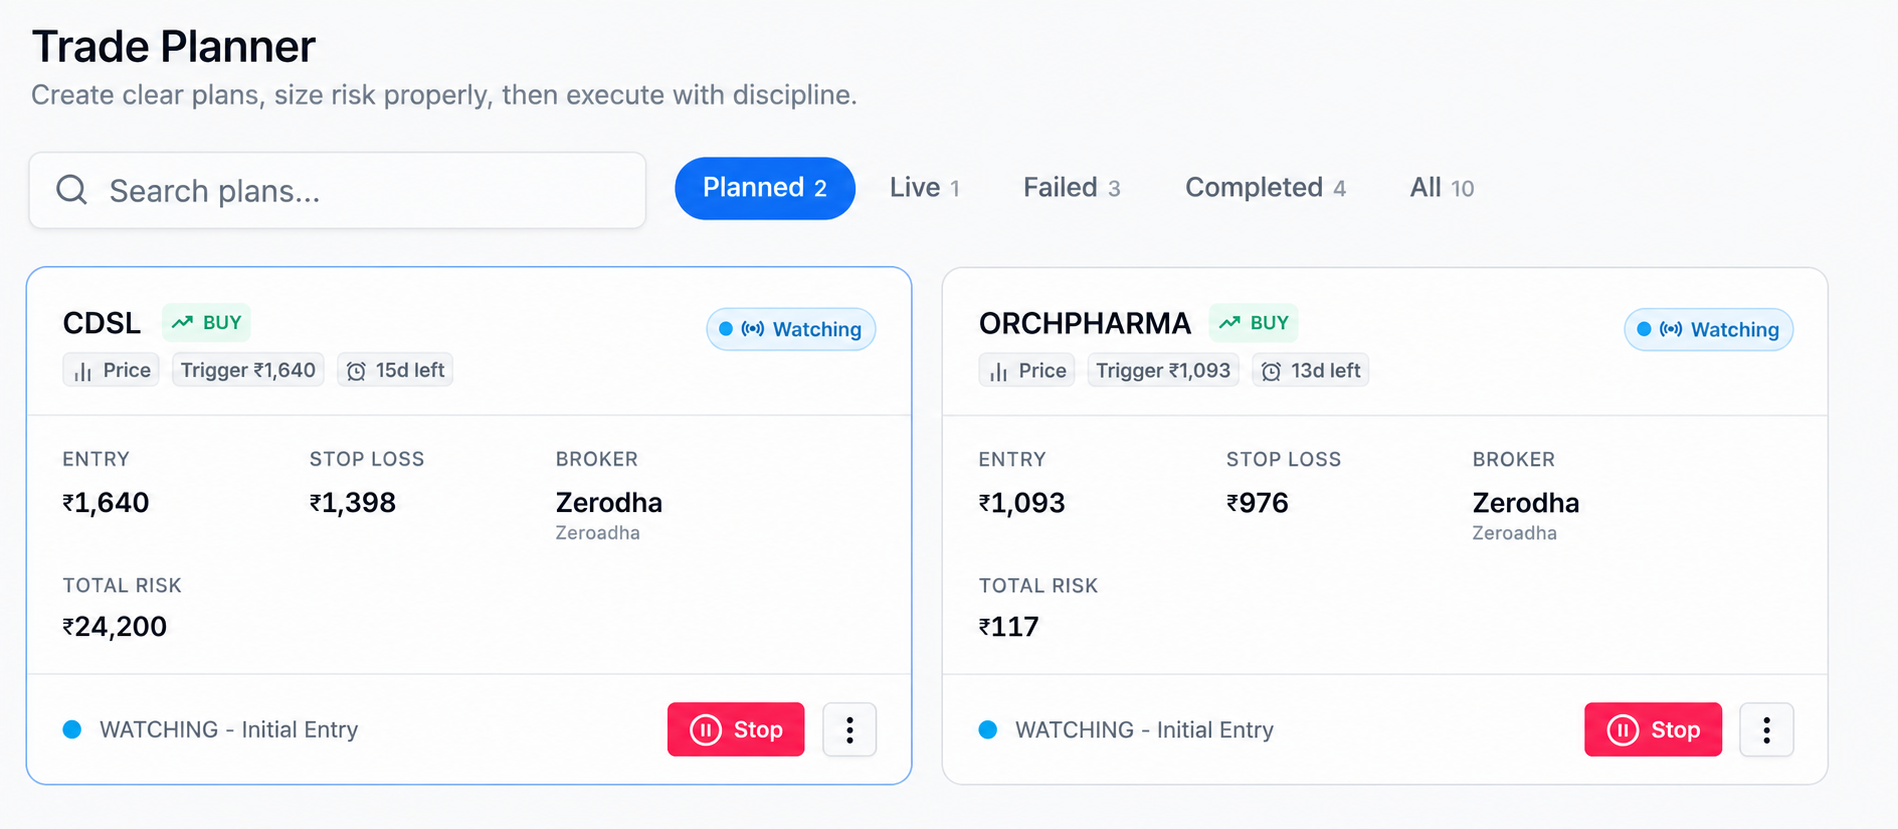Switch to the Failed tab
This screenshot has width=1898, height=829.
pyautogui.click(x=1071, y=188)
